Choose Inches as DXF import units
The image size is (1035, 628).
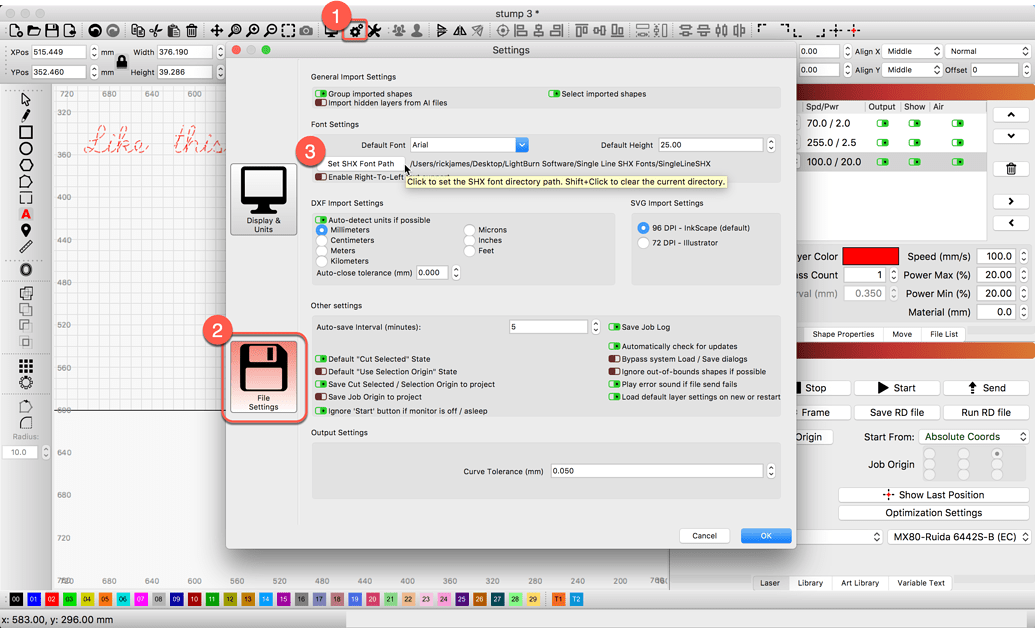click(470, 241)
